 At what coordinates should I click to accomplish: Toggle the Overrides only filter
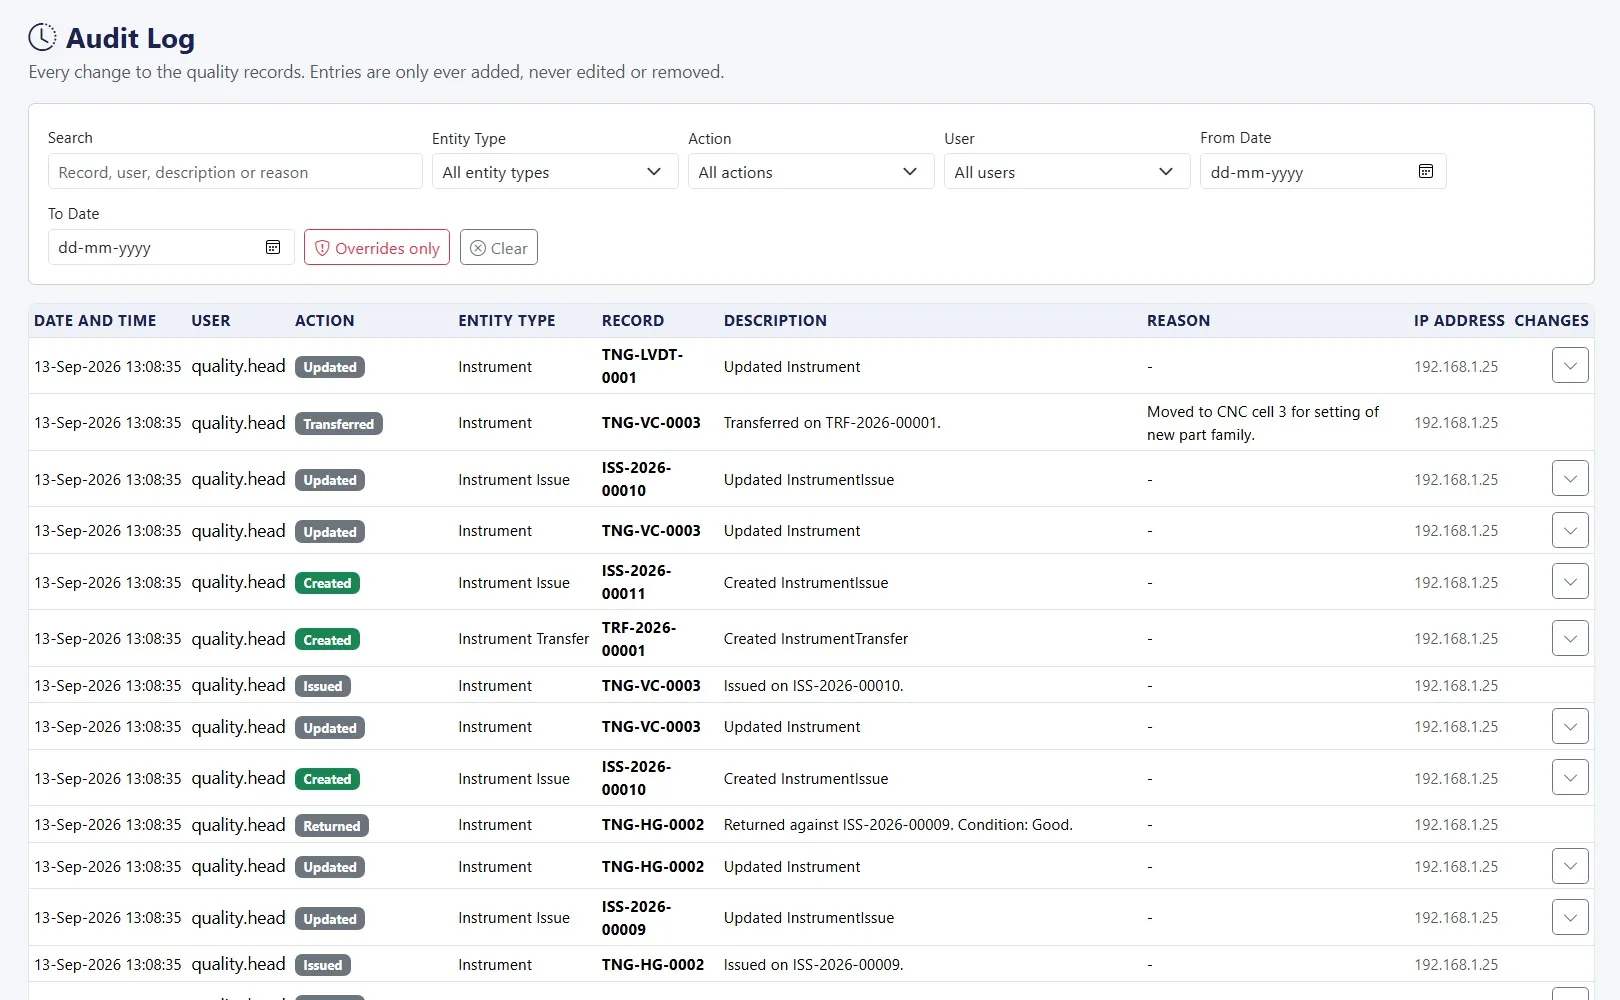coord(377,248)
